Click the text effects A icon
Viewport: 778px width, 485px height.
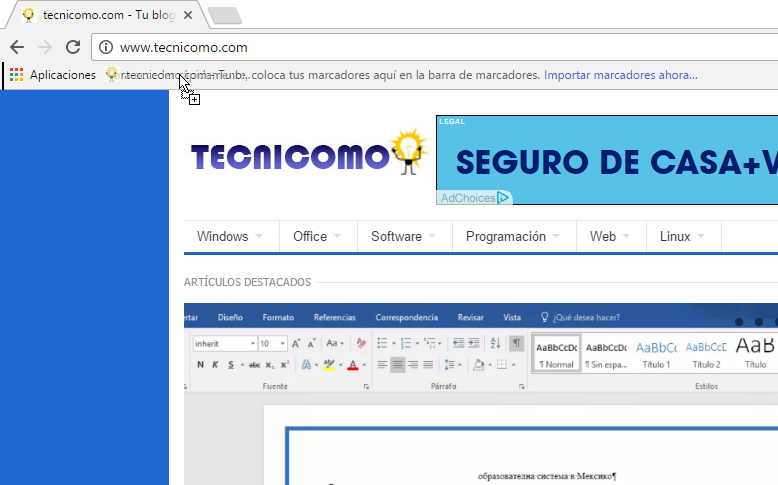click(x=306, y=365)
